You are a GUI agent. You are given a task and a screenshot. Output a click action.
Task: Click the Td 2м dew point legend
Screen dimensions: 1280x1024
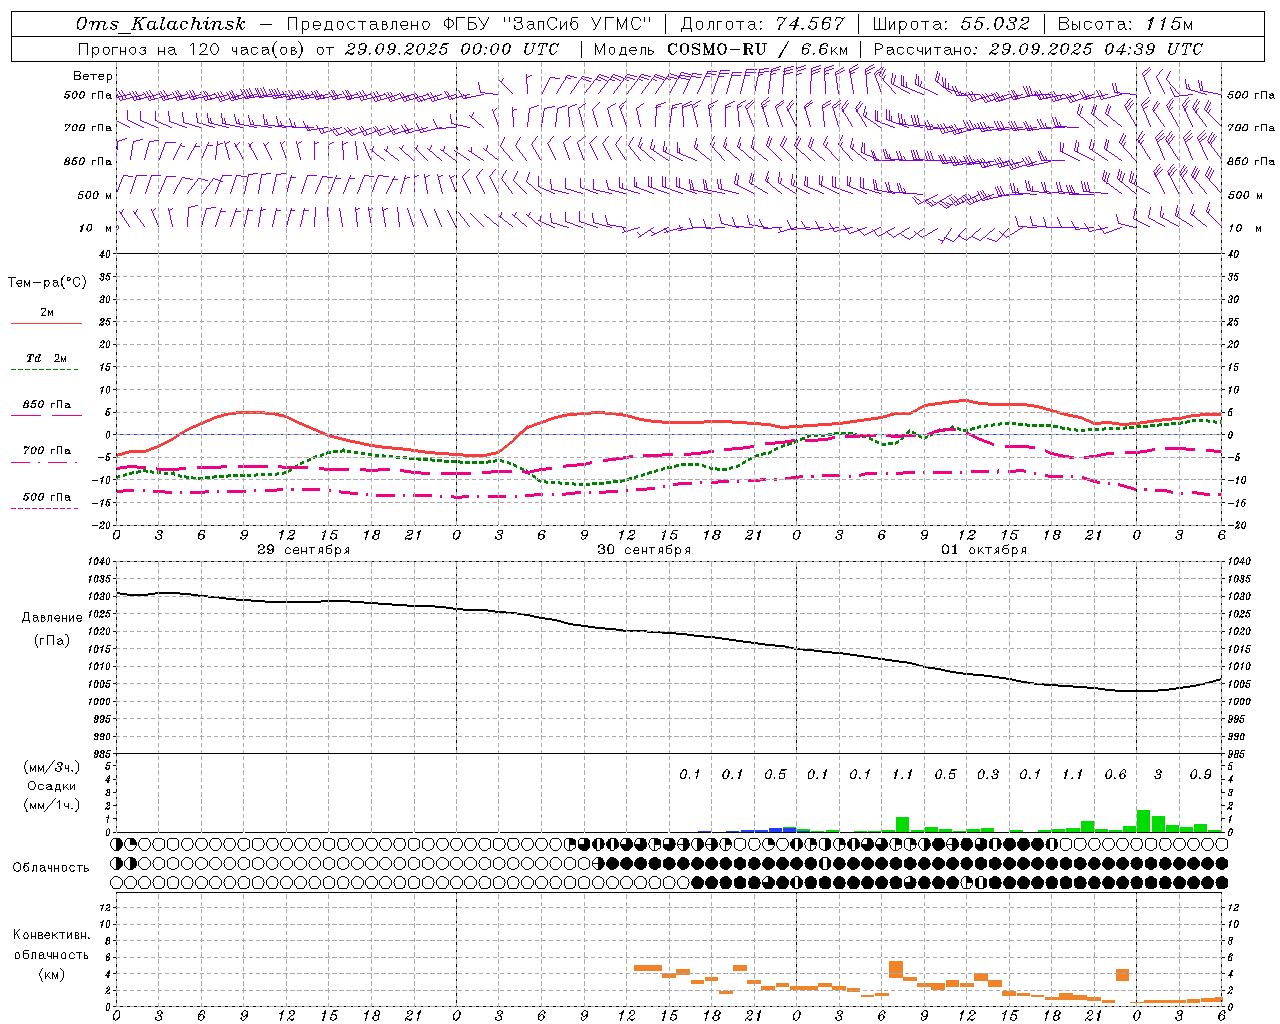(47, 358)
